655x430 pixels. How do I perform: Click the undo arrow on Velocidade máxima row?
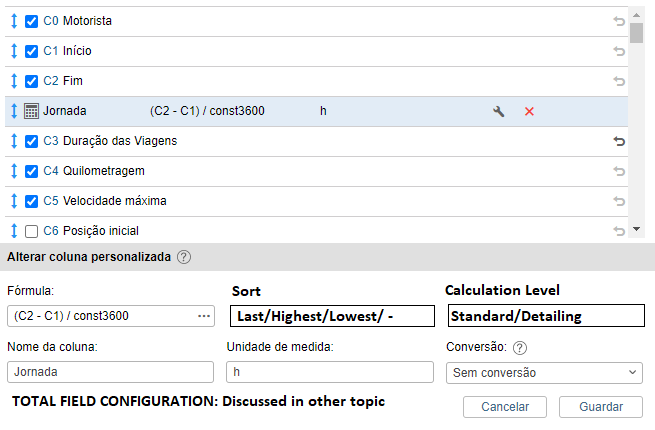click(618, 201)
